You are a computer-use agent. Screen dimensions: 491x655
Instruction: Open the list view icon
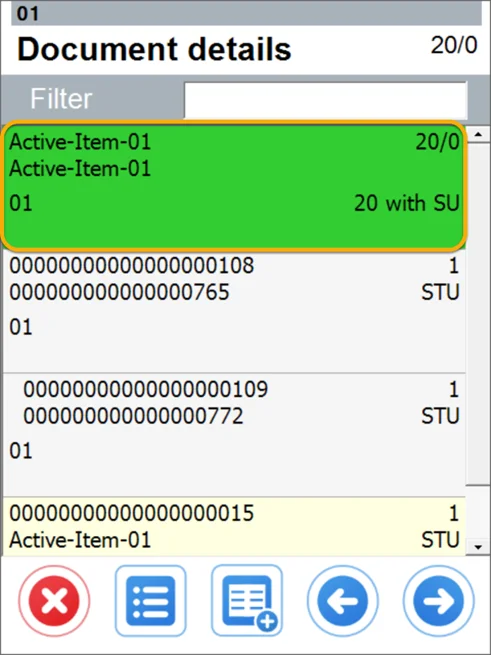coord(150,601)
